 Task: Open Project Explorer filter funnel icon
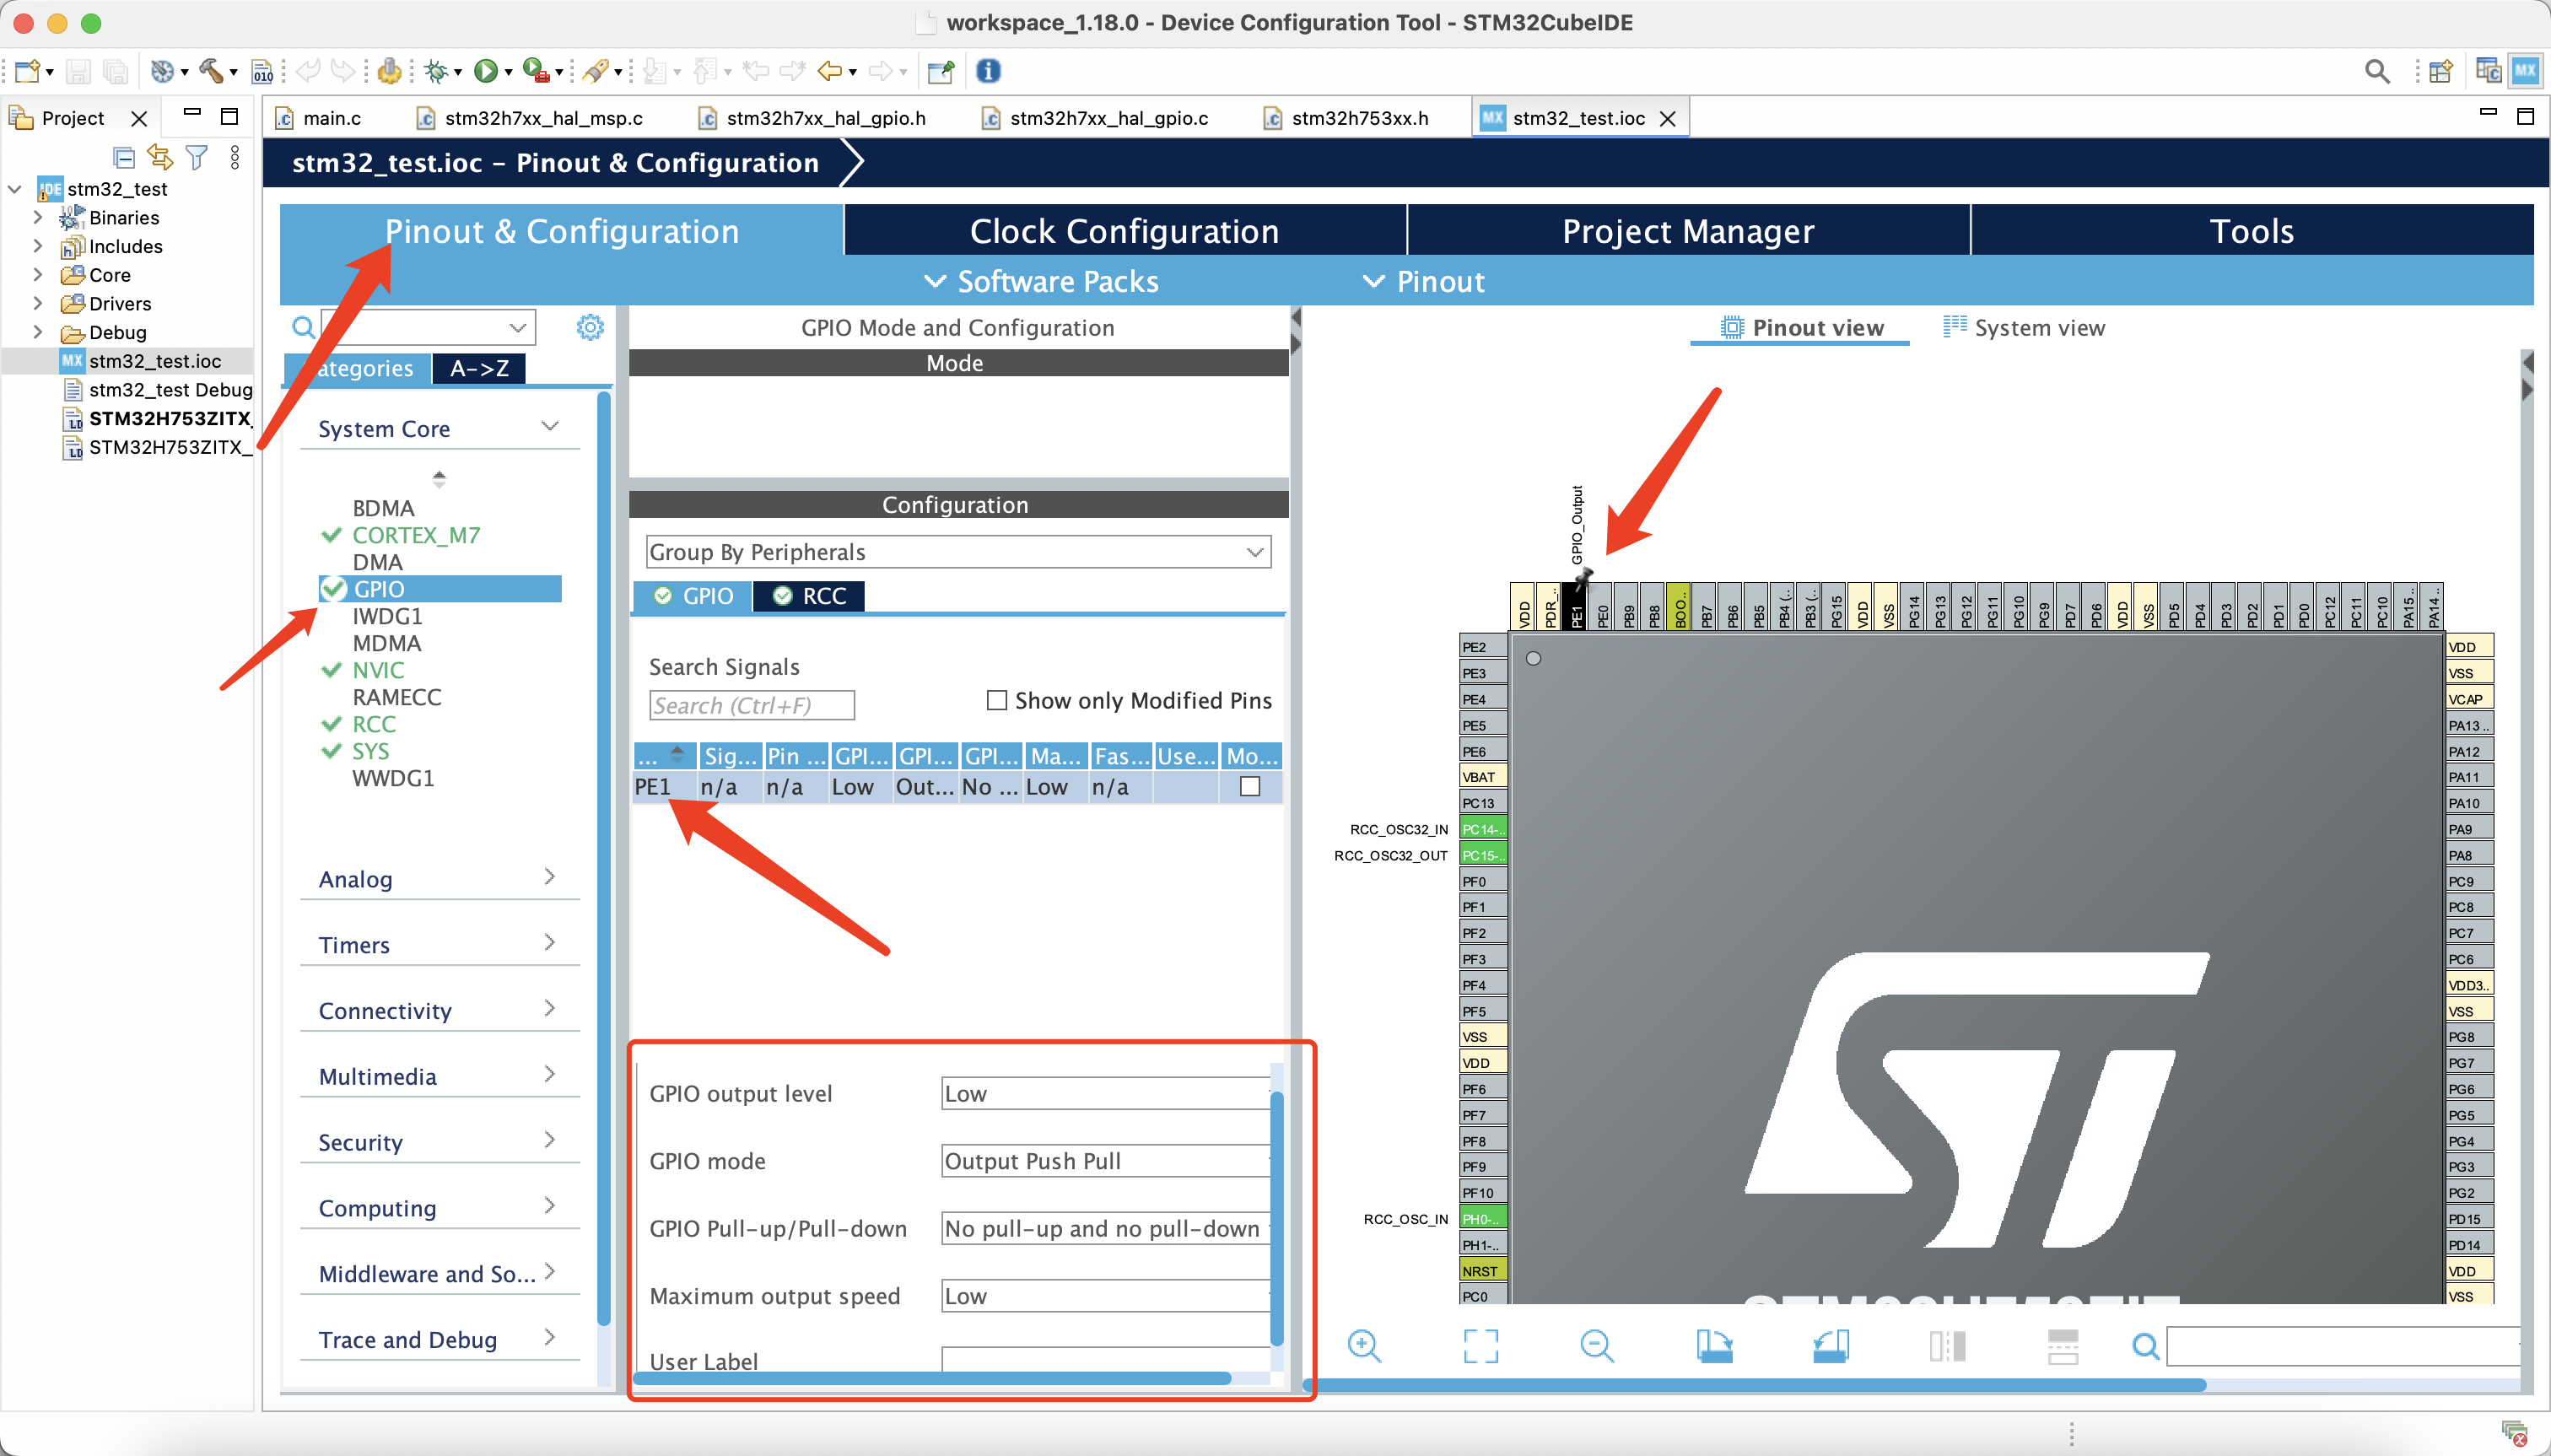pyautogui.click(x=197, y=157)
